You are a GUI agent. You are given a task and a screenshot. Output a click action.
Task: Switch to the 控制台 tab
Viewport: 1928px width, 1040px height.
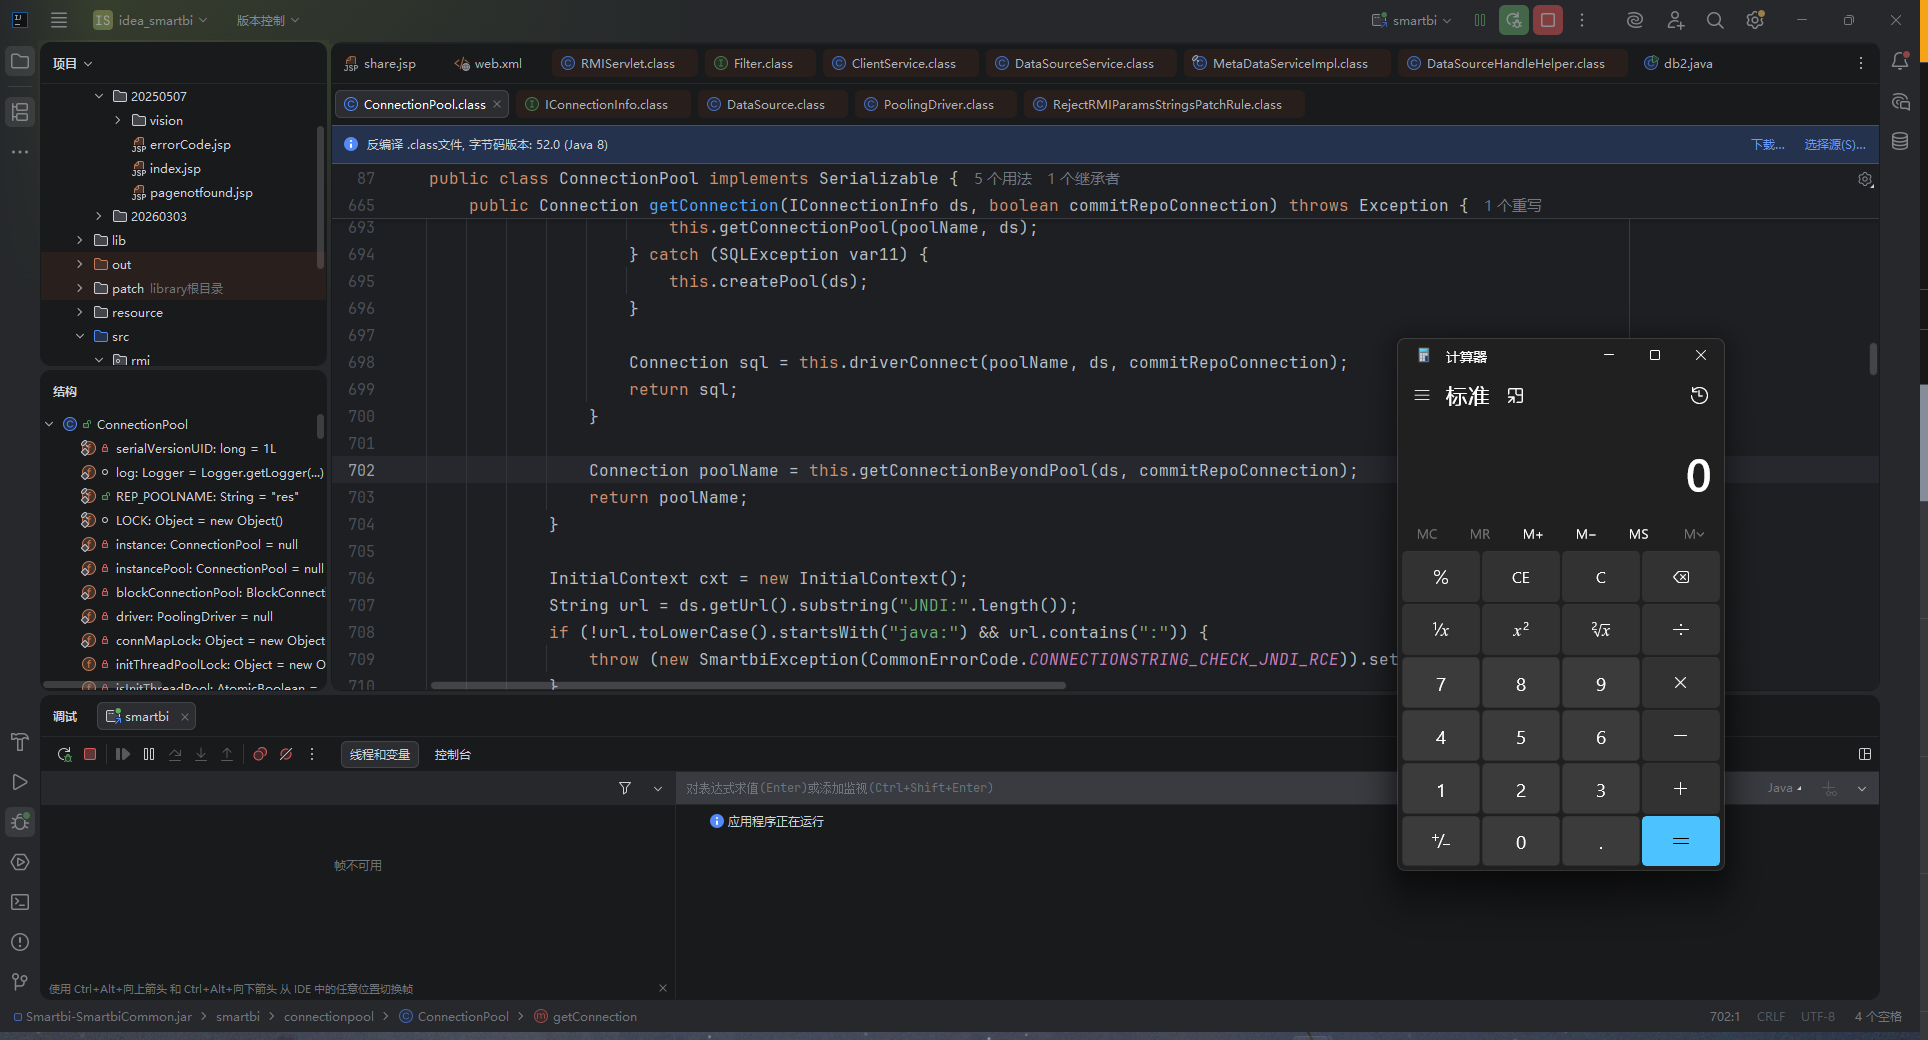(452, 755)
